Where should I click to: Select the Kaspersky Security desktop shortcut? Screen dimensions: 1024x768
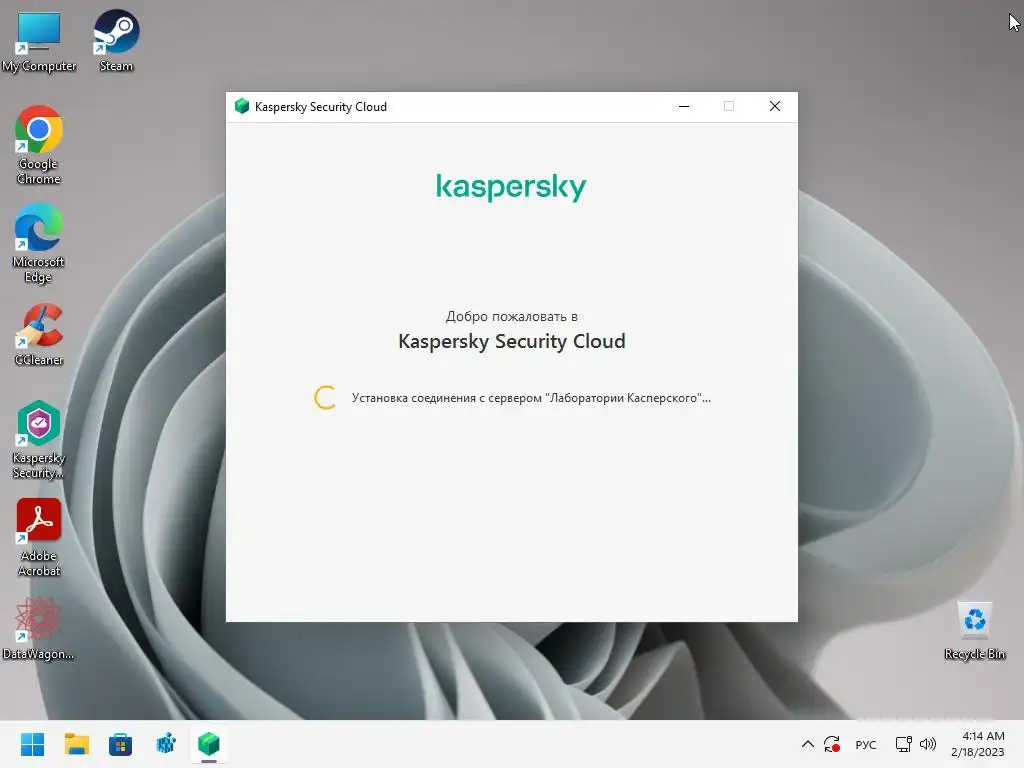39,439
